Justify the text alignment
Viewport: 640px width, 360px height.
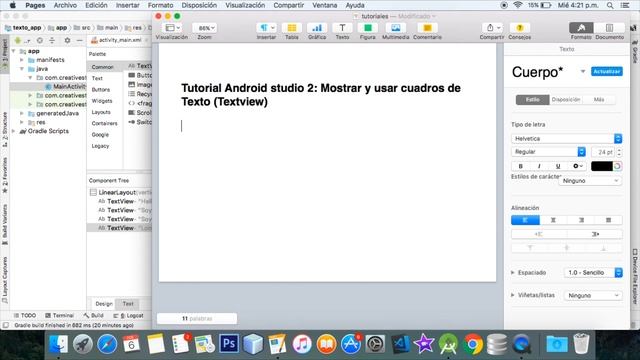click(x=609, y=220)
